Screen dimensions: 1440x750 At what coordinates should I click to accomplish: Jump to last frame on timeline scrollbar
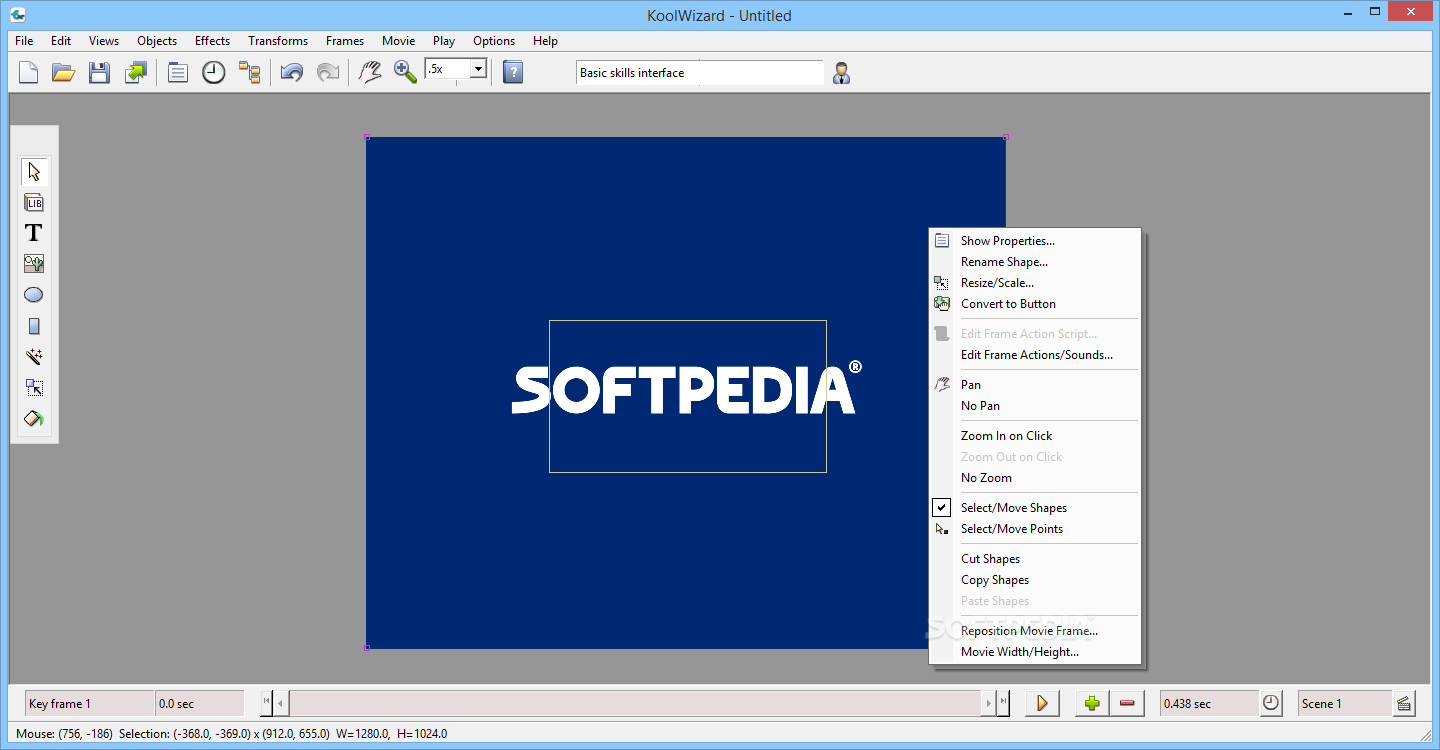(1003, 703)
